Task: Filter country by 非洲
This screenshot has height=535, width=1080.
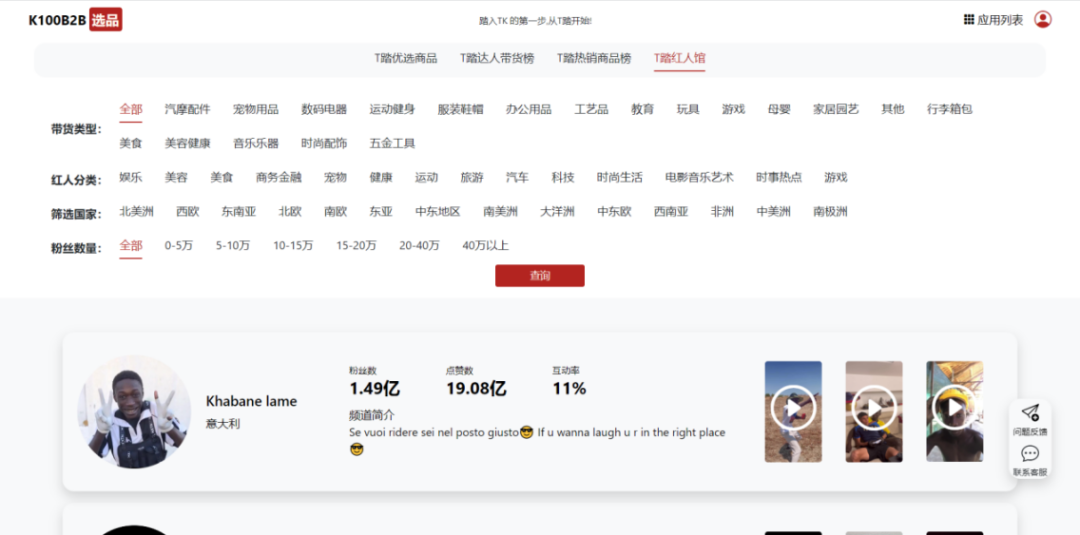Action: tap(722, 211)
